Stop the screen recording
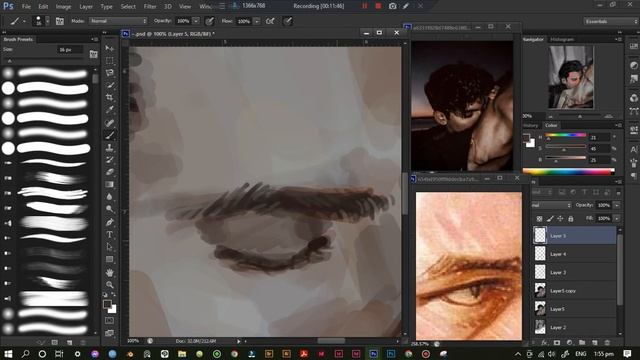 coord(378,6)
